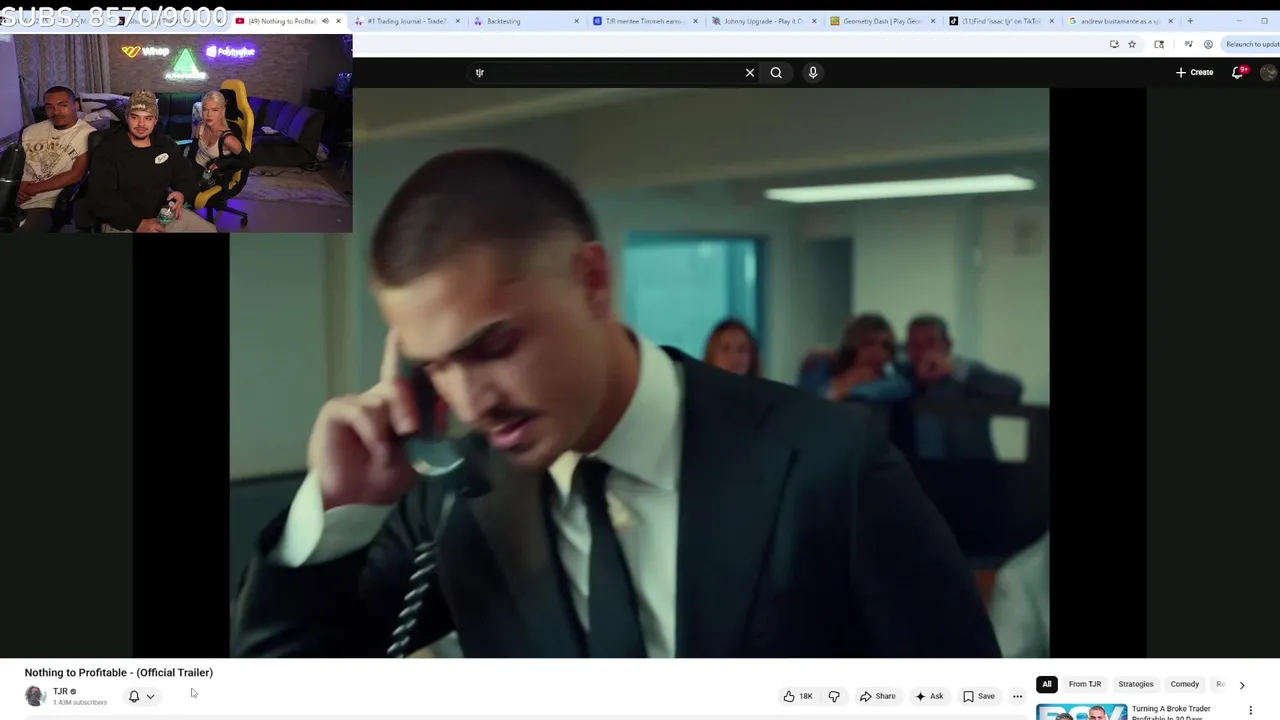Click in the YouTube search field
This screenshot has width=1280, height=720.
[x=605, y=72]
